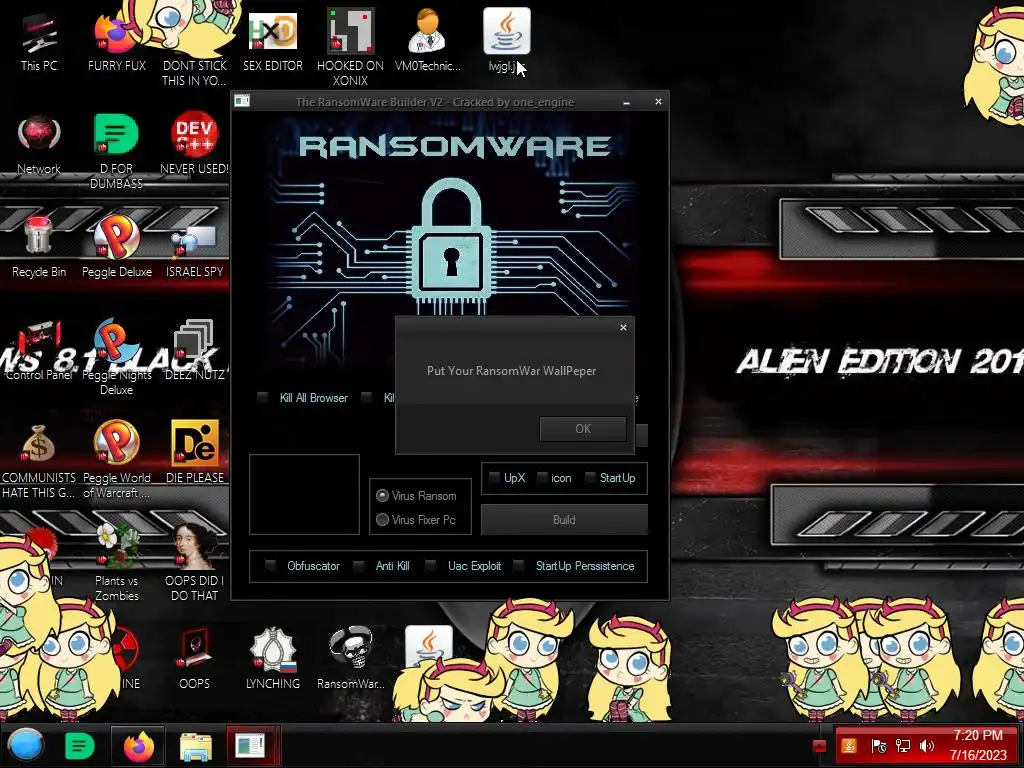Show hidden tray icons with the red arrow
Viewport: 1024px width, 768px height.
click(x=820, y=746)
